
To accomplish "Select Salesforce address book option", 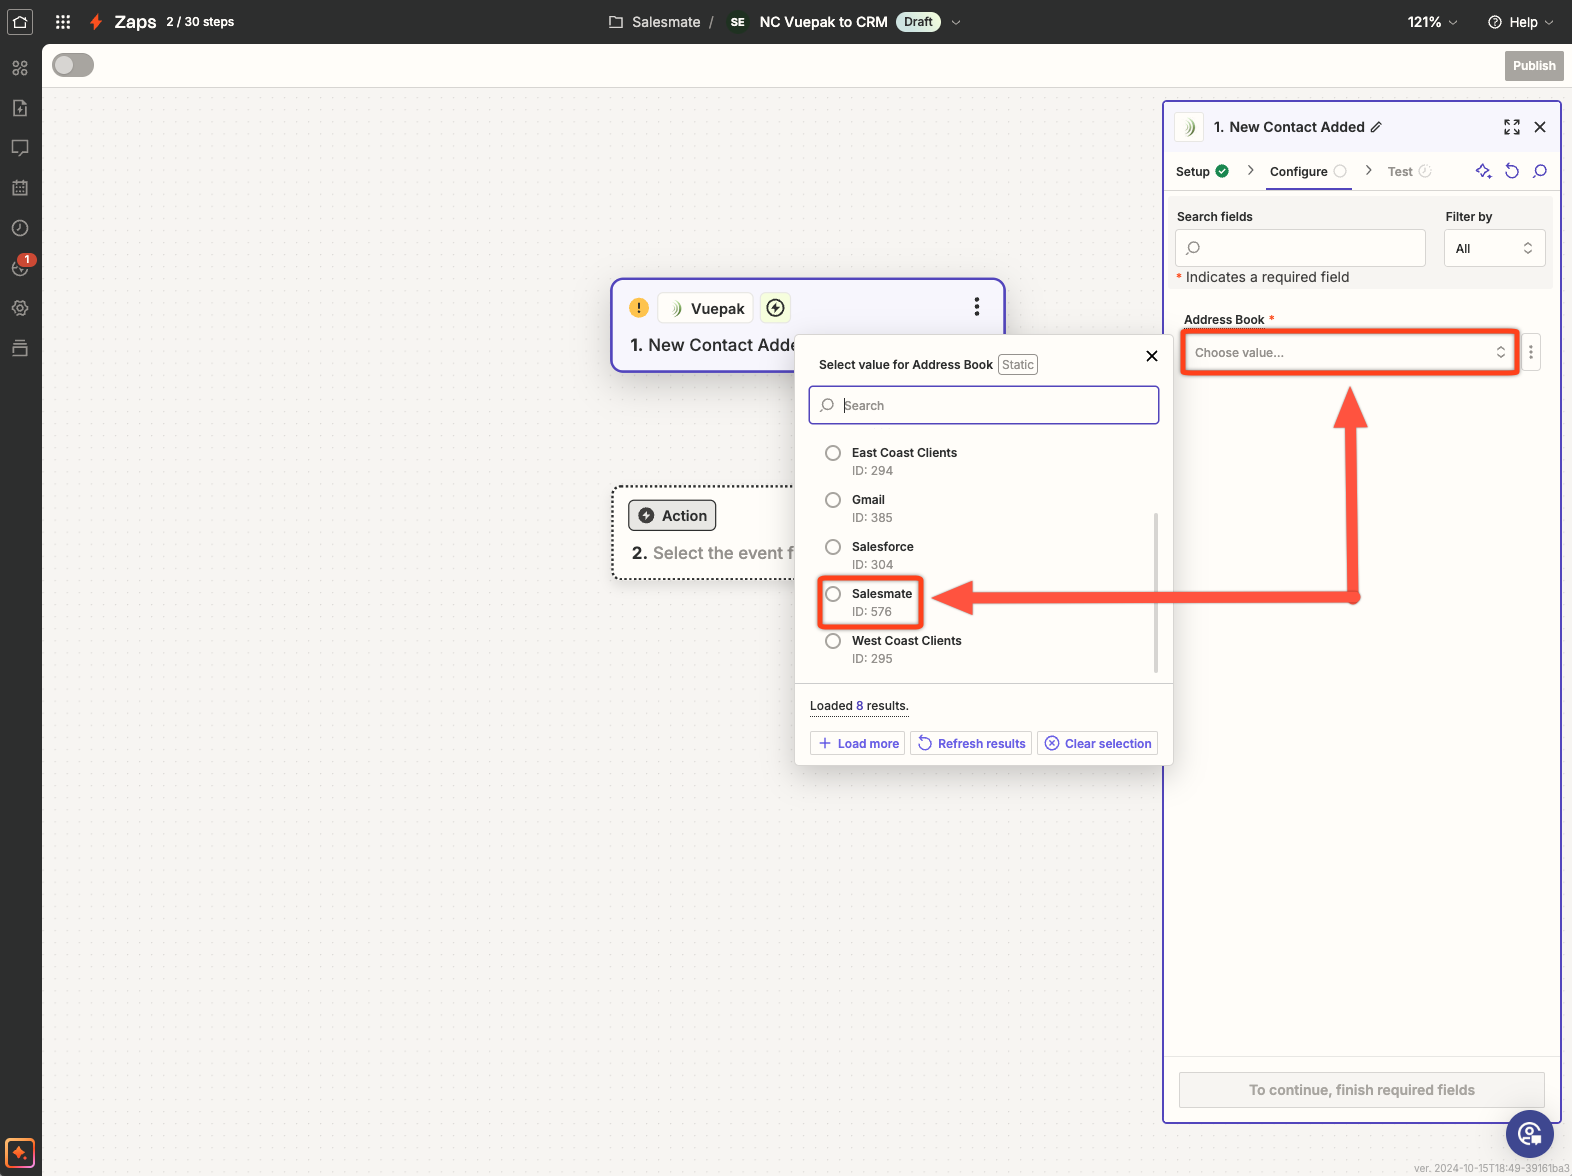I will 833,547.
